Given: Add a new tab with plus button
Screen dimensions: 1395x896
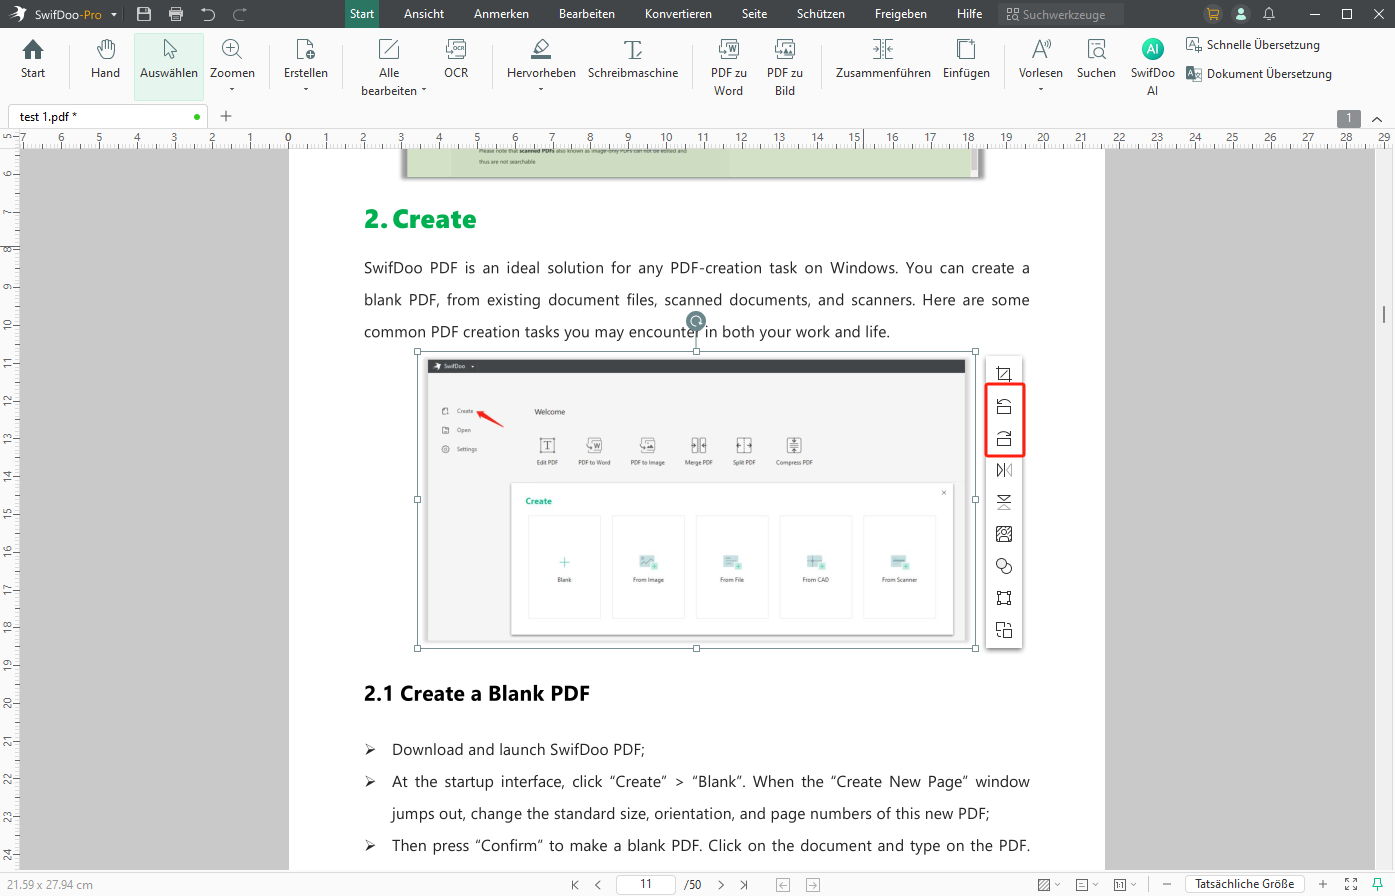Looking at the screenshot, I should point(226,116).
